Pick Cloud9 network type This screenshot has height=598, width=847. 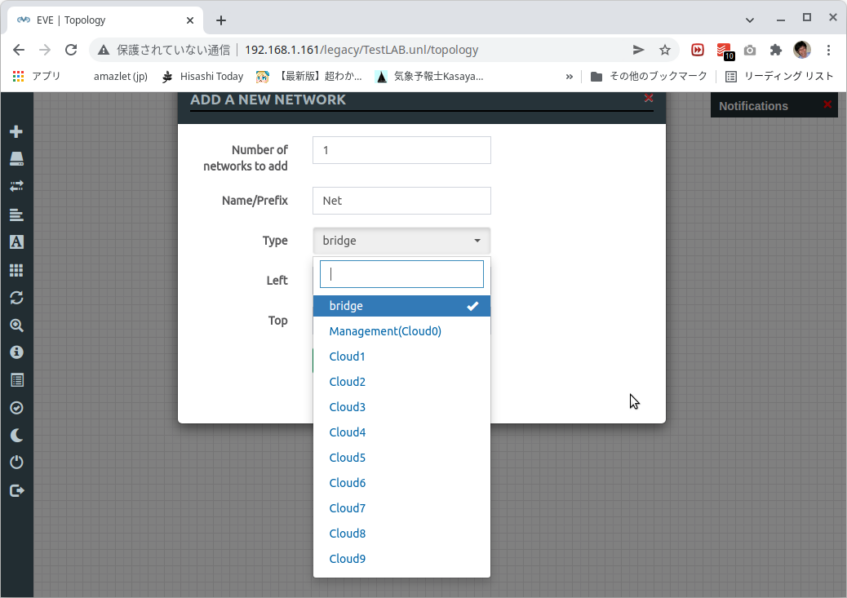click(x=347, y=559)
